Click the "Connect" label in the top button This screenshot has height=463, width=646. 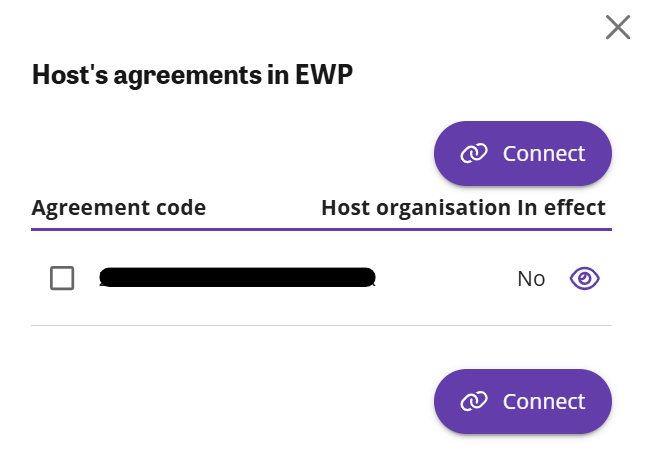[x=544, y=154]
